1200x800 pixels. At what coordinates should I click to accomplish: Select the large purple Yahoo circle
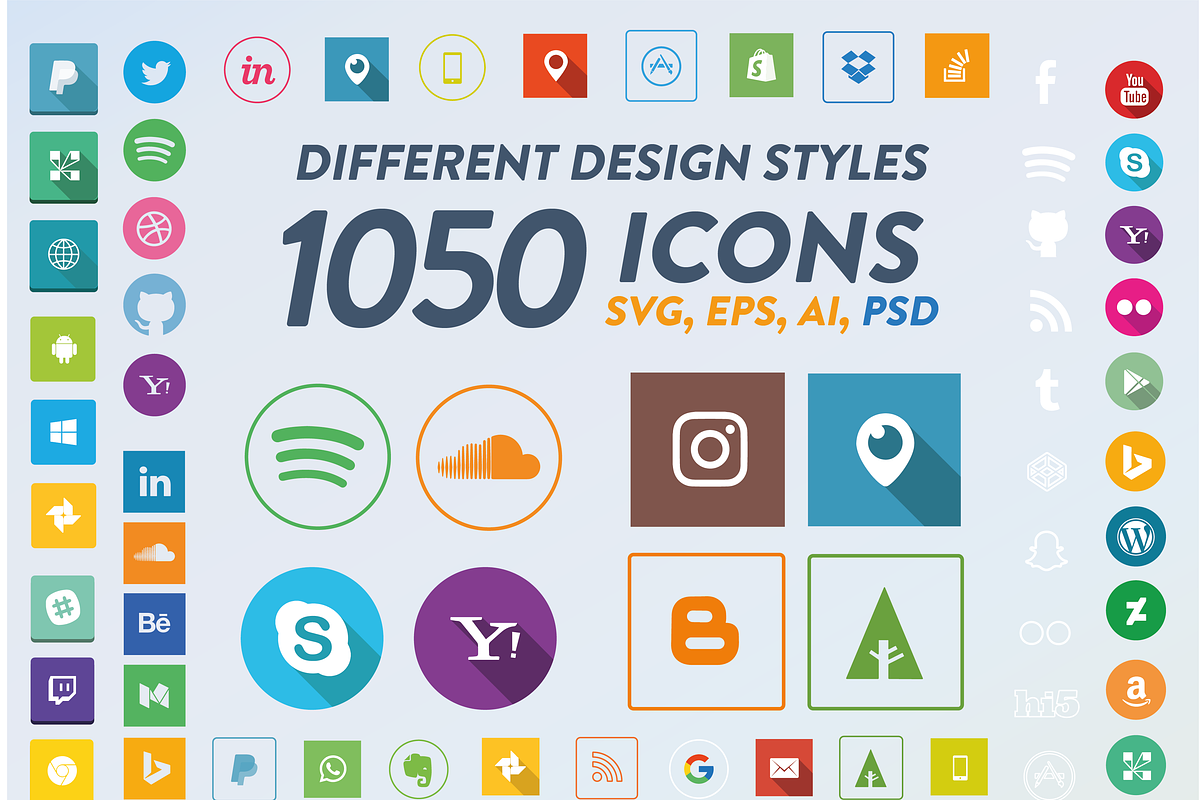tap(485, 639)
